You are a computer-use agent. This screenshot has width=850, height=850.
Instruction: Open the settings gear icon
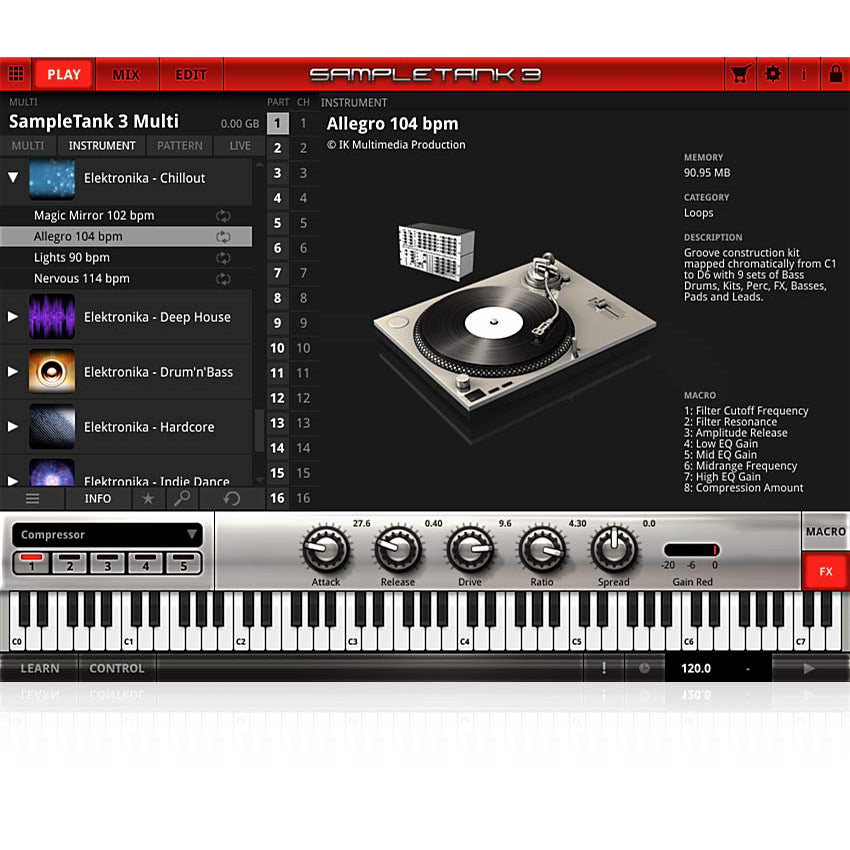(x=772, y=73)
